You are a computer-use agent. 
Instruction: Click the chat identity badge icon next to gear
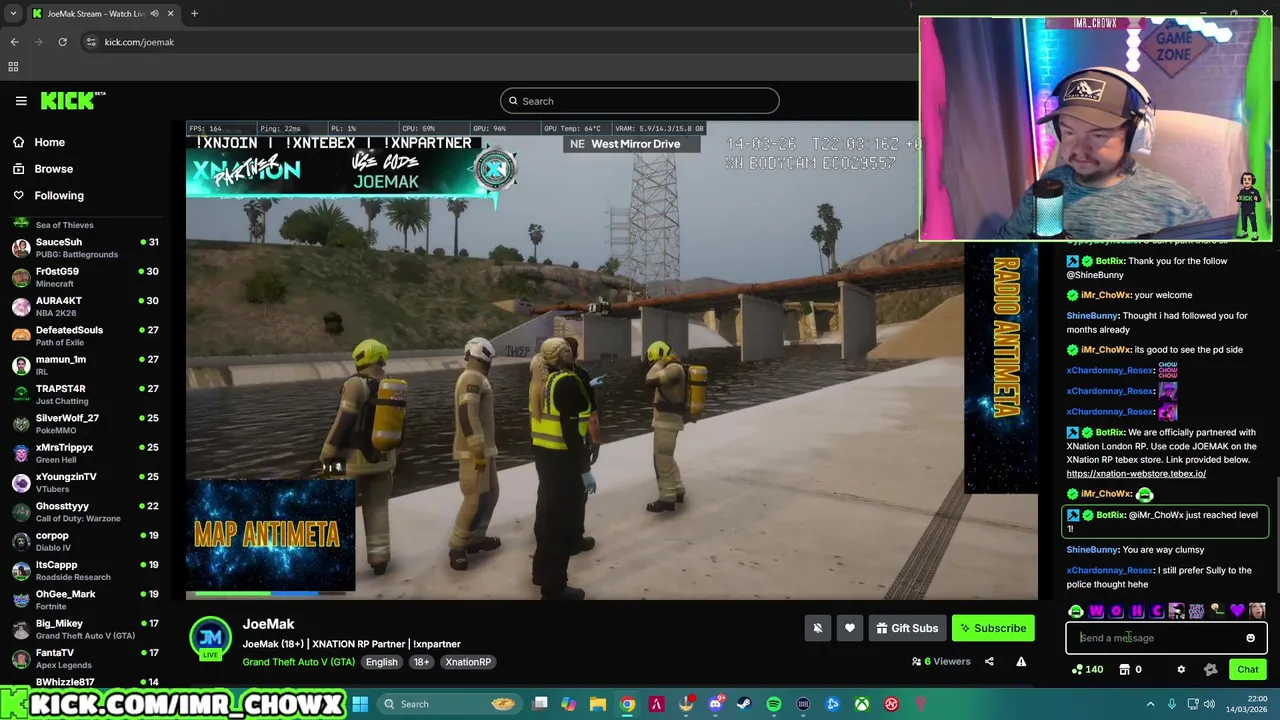[x=1210, y=669]
